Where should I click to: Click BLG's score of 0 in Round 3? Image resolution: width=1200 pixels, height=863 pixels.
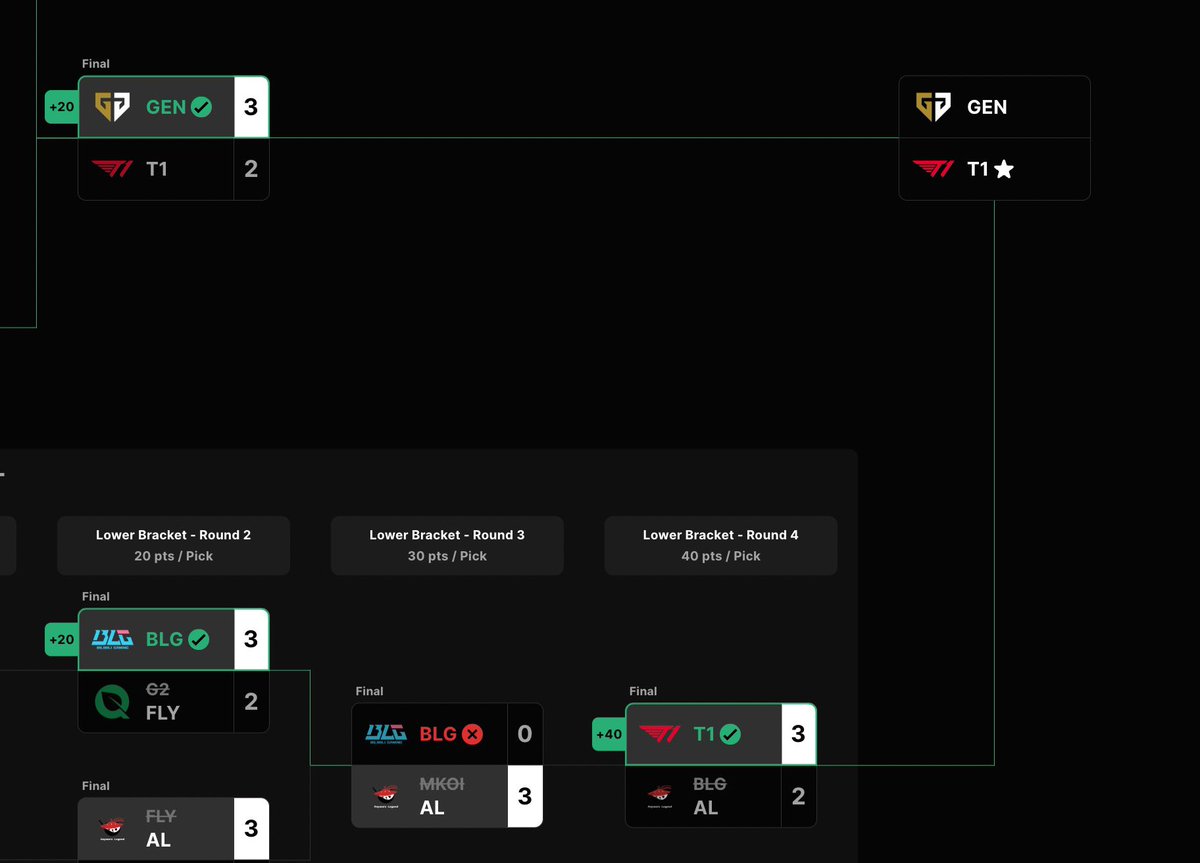[525, 734]
